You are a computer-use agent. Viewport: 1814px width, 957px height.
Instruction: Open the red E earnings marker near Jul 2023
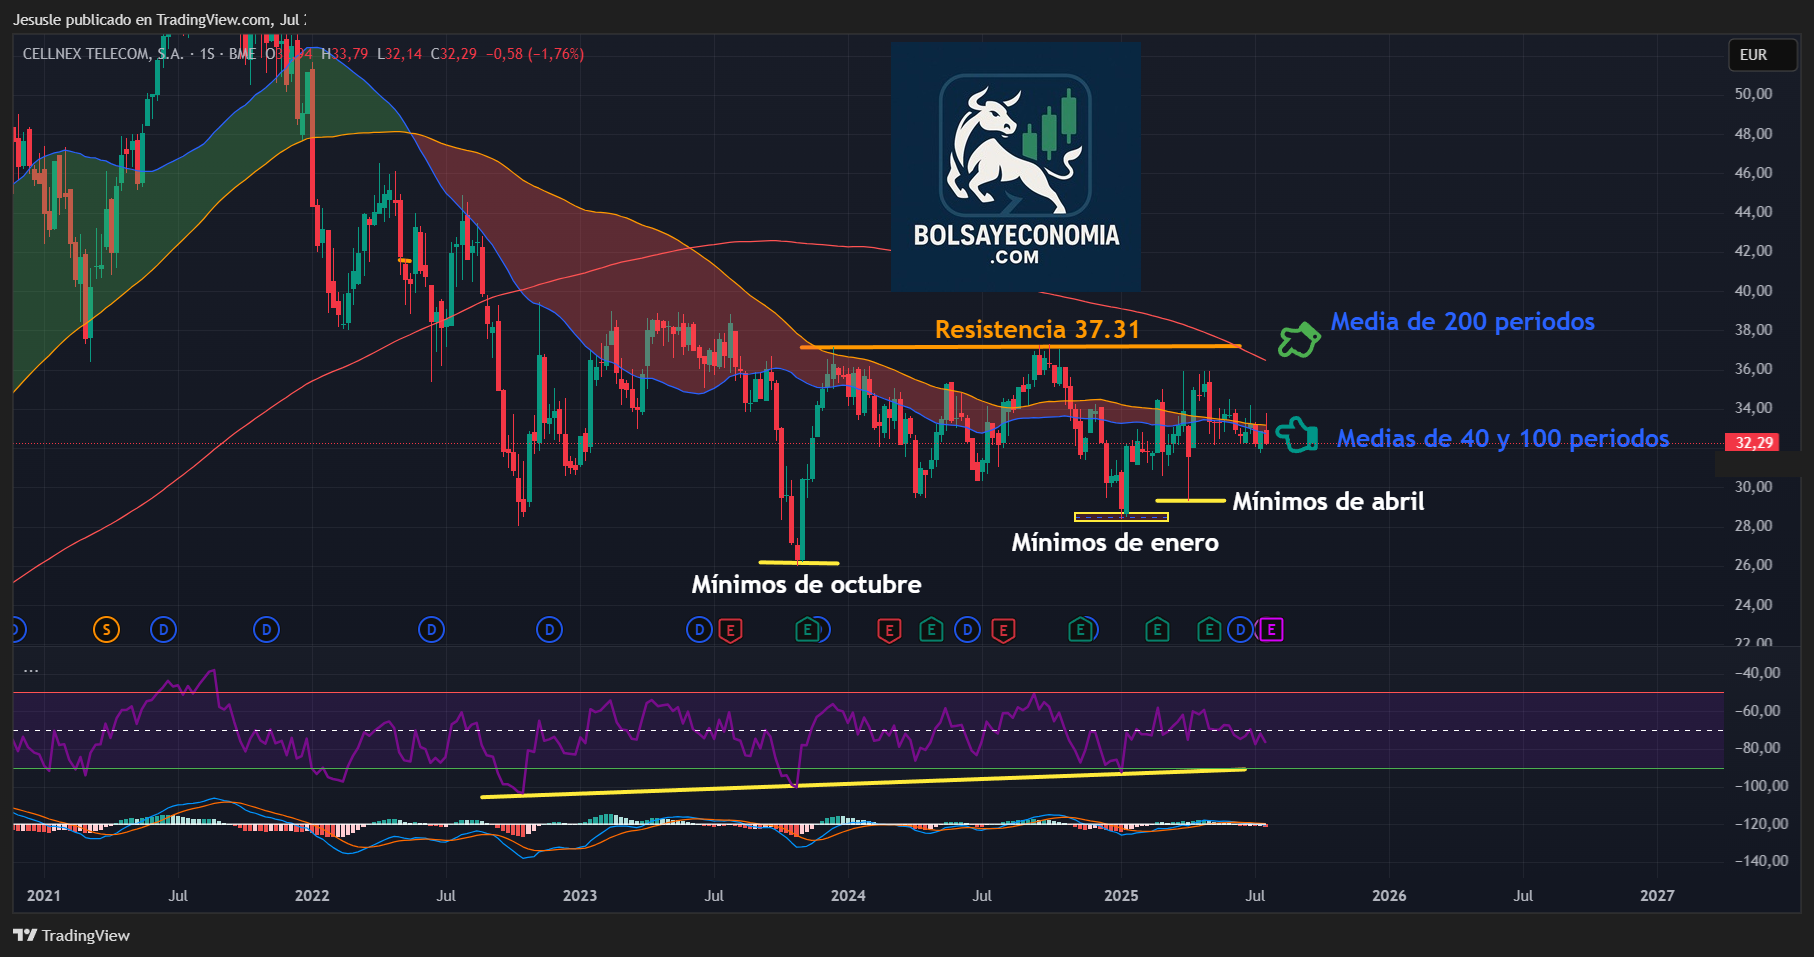click(x=731, y=631)
